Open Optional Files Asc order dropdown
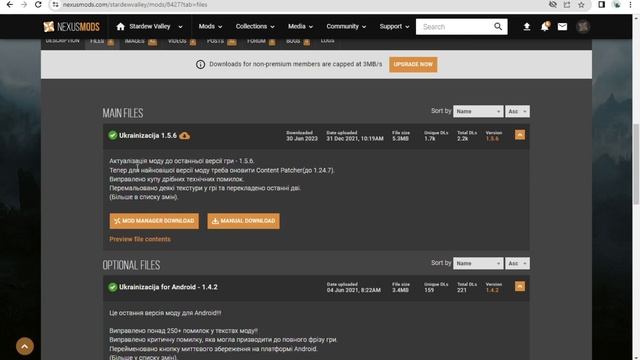 (x=517, y=263)
